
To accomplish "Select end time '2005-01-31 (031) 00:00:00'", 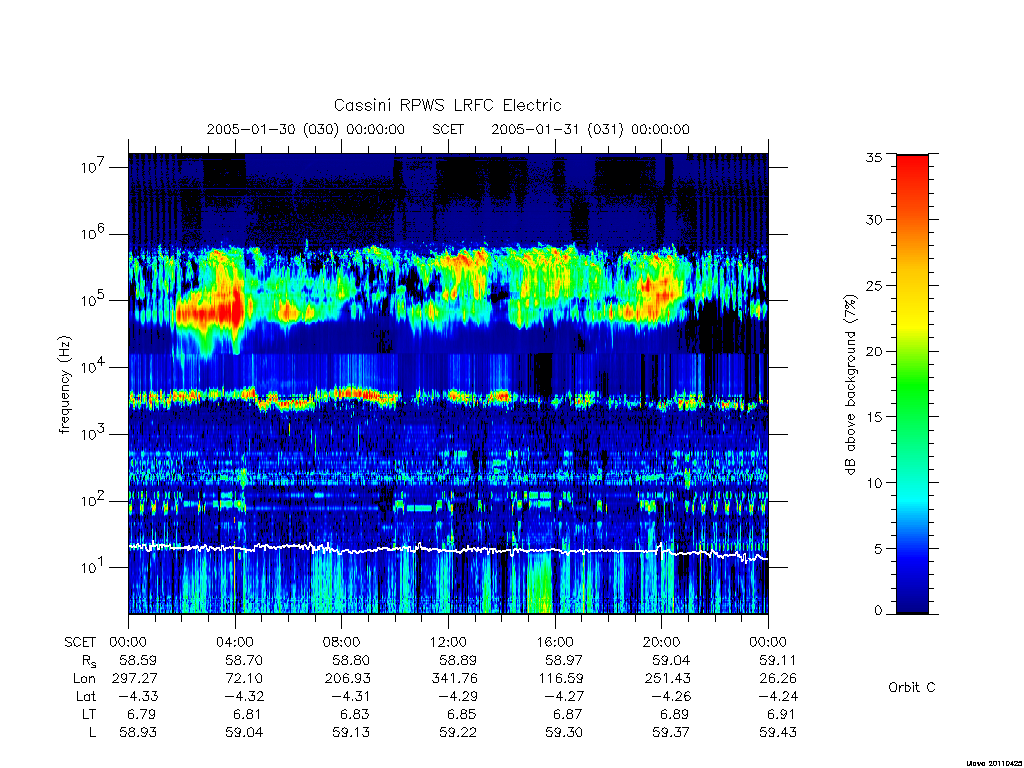I will [590, 129].
